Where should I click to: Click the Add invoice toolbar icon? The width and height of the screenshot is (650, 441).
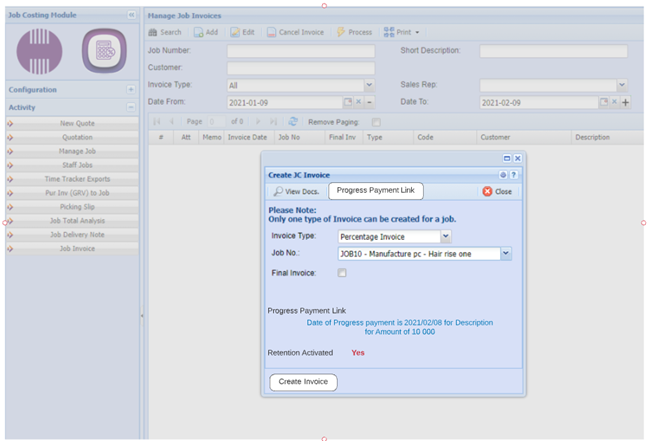199,32
